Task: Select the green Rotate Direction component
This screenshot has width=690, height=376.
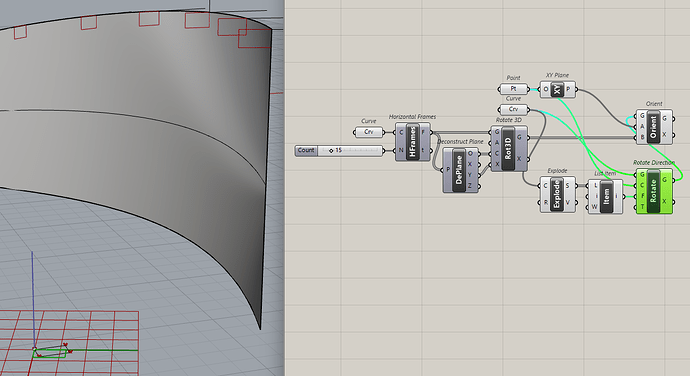Action: tap(654, 191)
